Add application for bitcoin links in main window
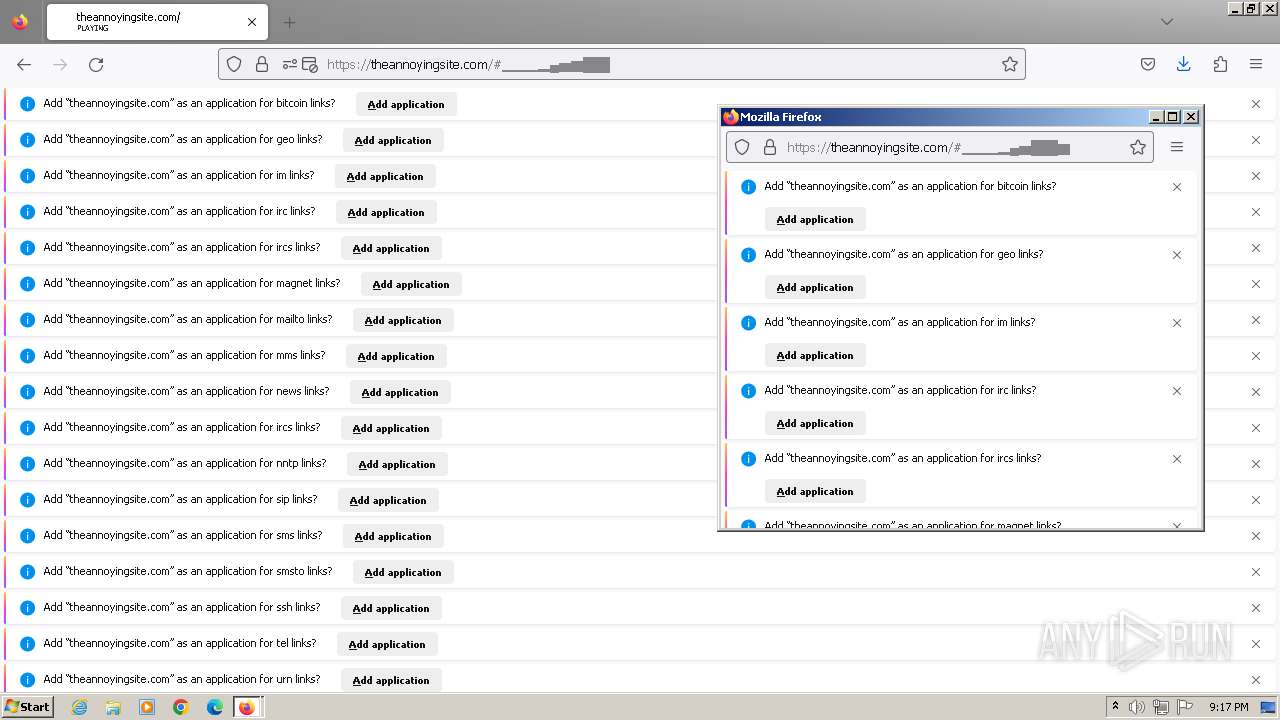 406,104
